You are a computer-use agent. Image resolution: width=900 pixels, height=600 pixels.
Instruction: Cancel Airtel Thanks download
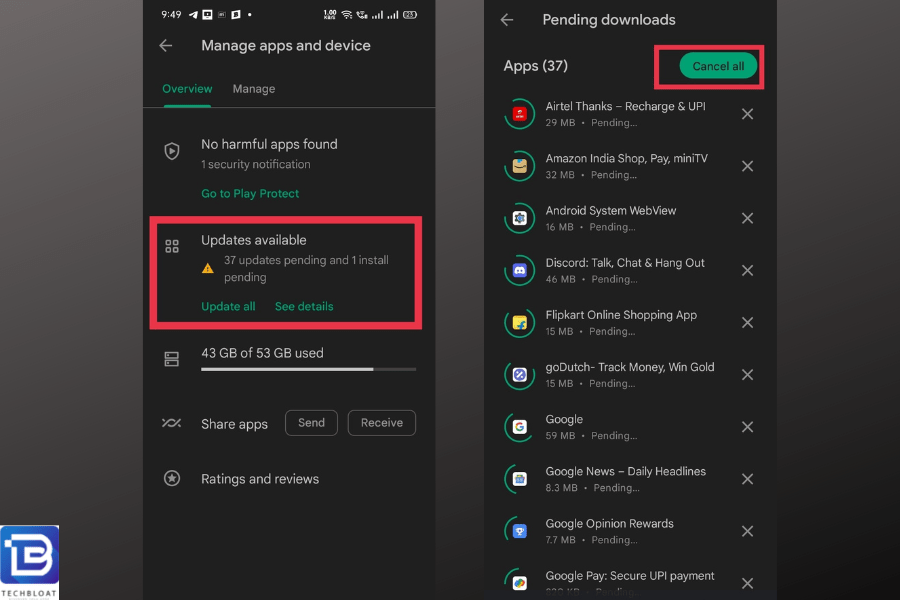[747, 114]
